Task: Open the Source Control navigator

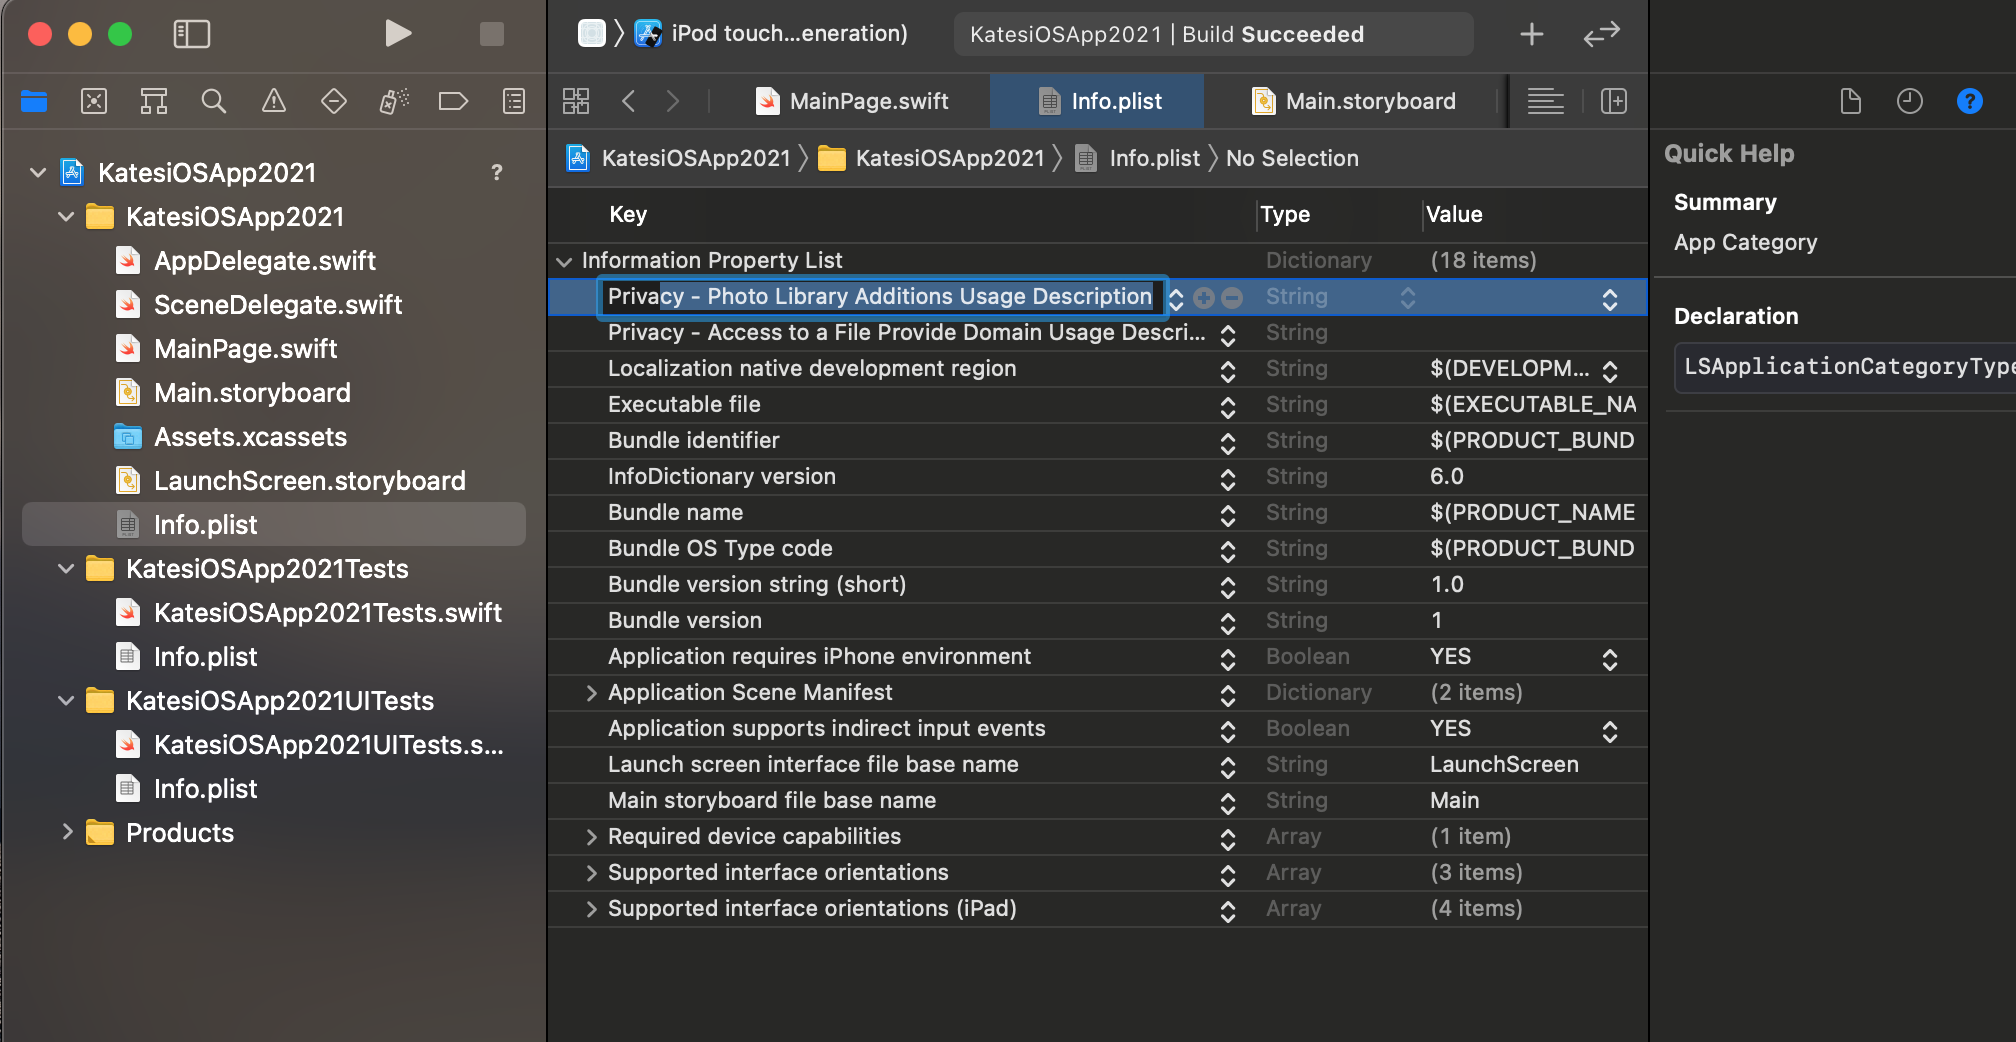Action: point(94,101)
